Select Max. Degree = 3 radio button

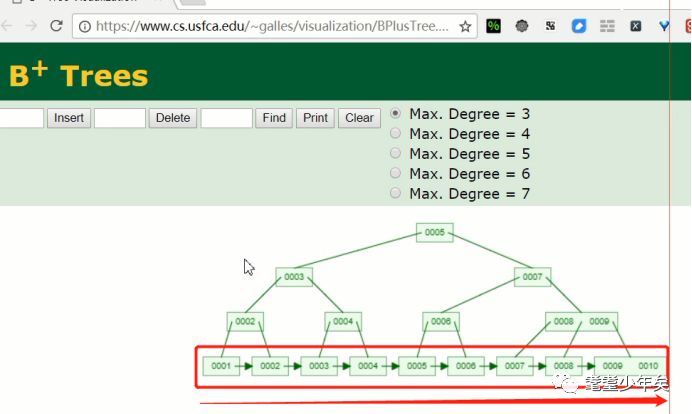395,113
